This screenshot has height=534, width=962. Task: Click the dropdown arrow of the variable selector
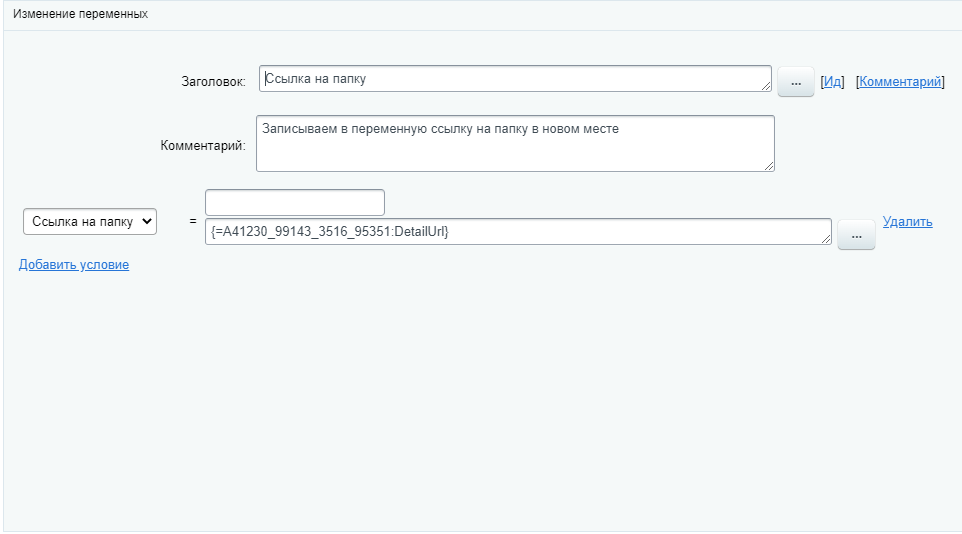tap(147, 222)
